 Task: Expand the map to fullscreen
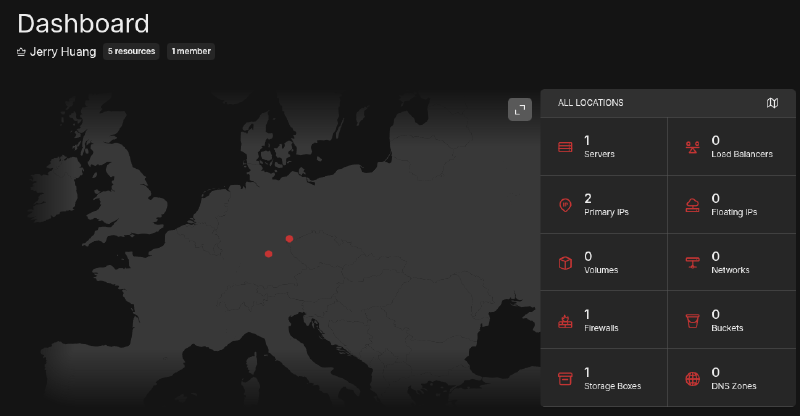pos(519,110)
